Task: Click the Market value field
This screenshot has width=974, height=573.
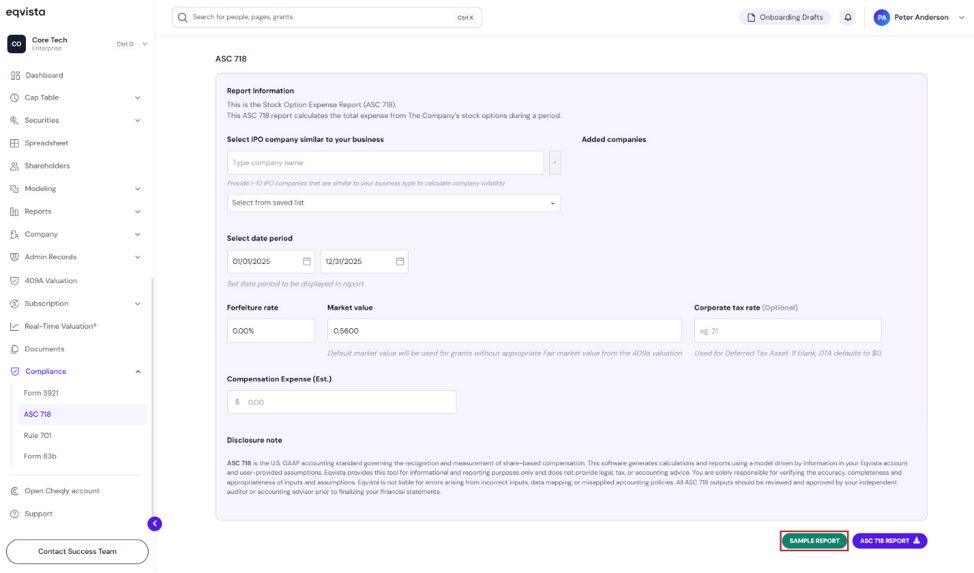Action: pos(504,331)
